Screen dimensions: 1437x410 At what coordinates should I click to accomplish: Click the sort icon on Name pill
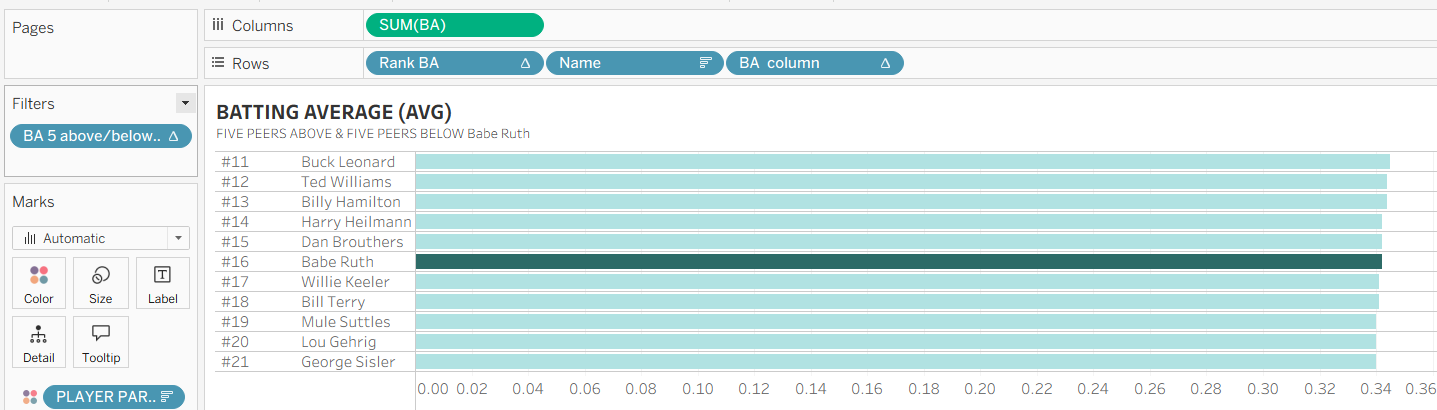coord(705,63)
